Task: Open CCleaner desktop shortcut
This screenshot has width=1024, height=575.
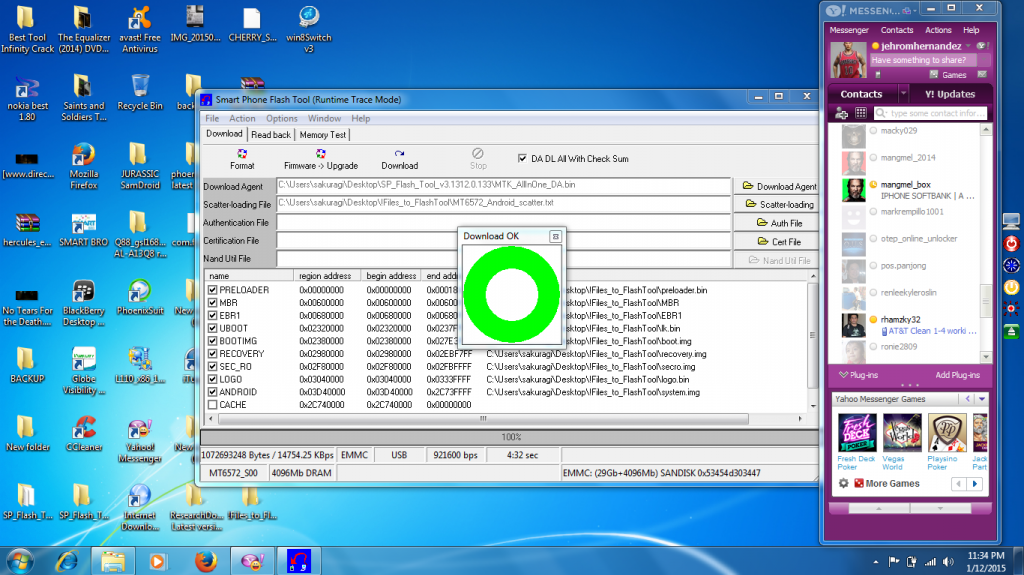Action: (83, 429)
